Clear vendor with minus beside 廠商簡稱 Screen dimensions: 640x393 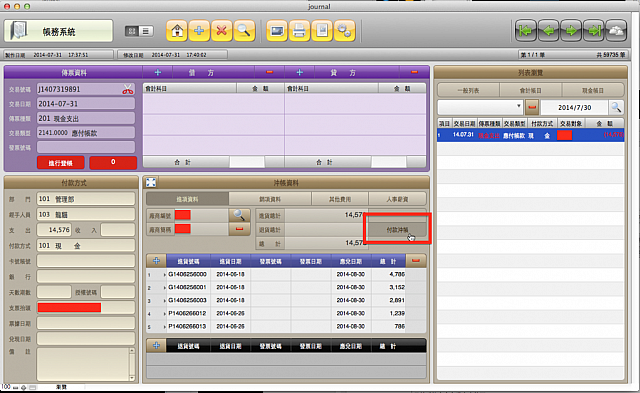point(240,229)
